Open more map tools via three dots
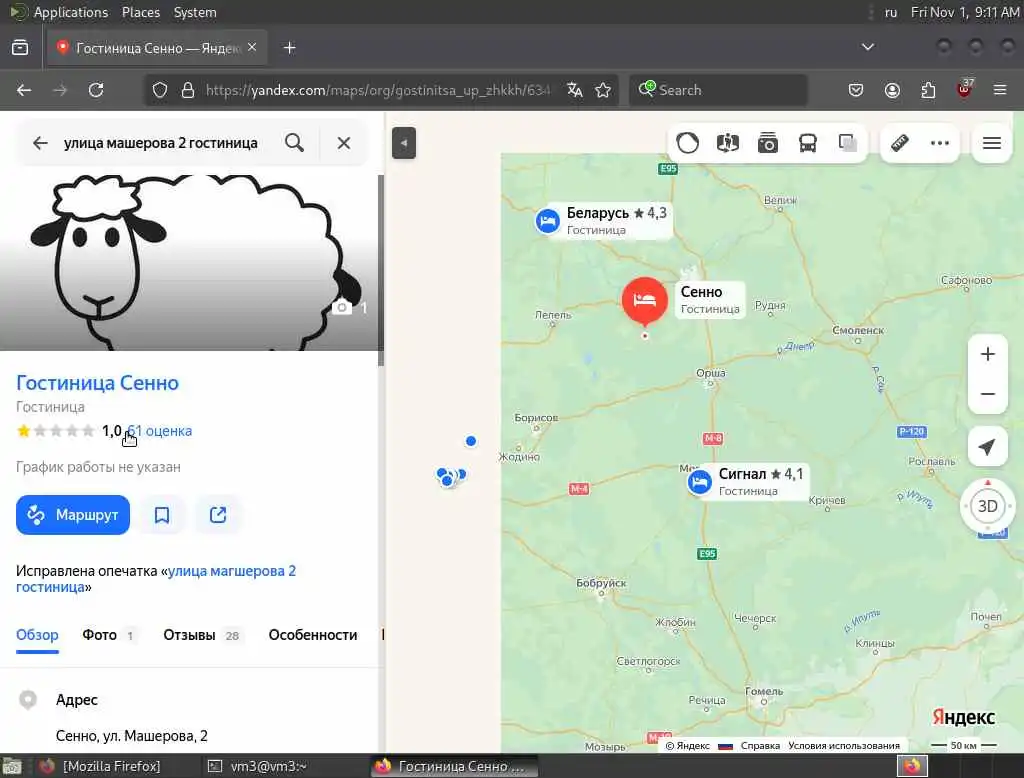 pyautogui.click(x=940, y=143)
